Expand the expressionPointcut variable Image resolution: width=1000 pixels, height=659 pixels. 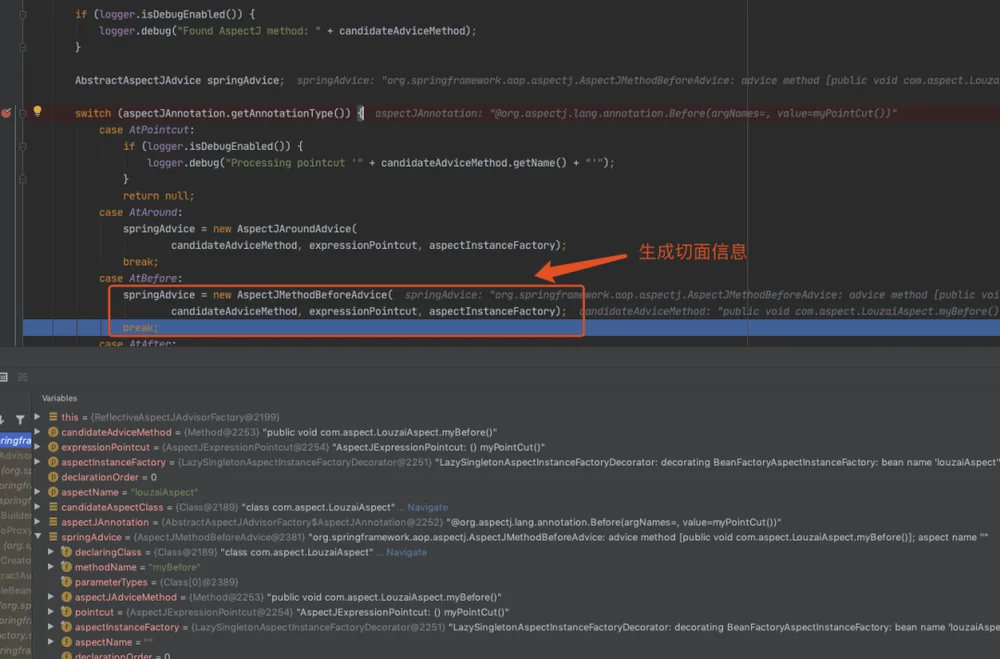pos(38,447)
